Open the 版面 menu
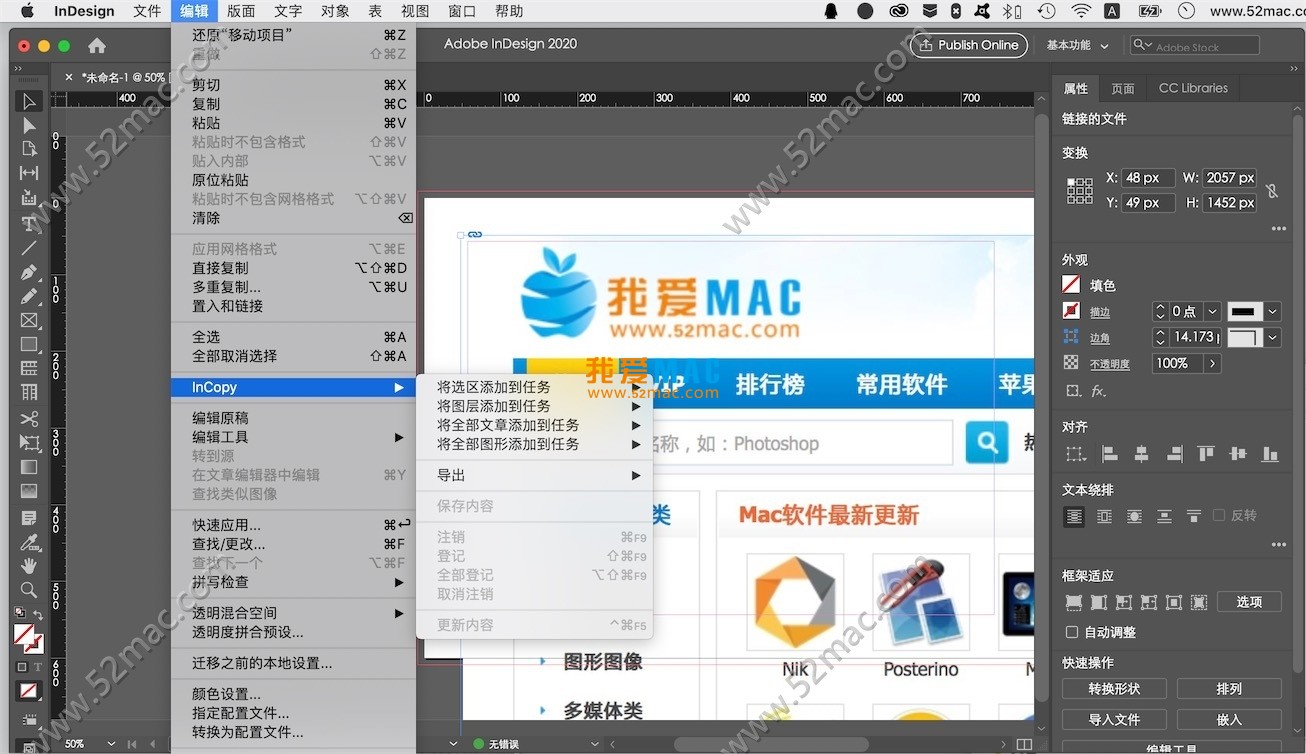 [x=241, y=11]
